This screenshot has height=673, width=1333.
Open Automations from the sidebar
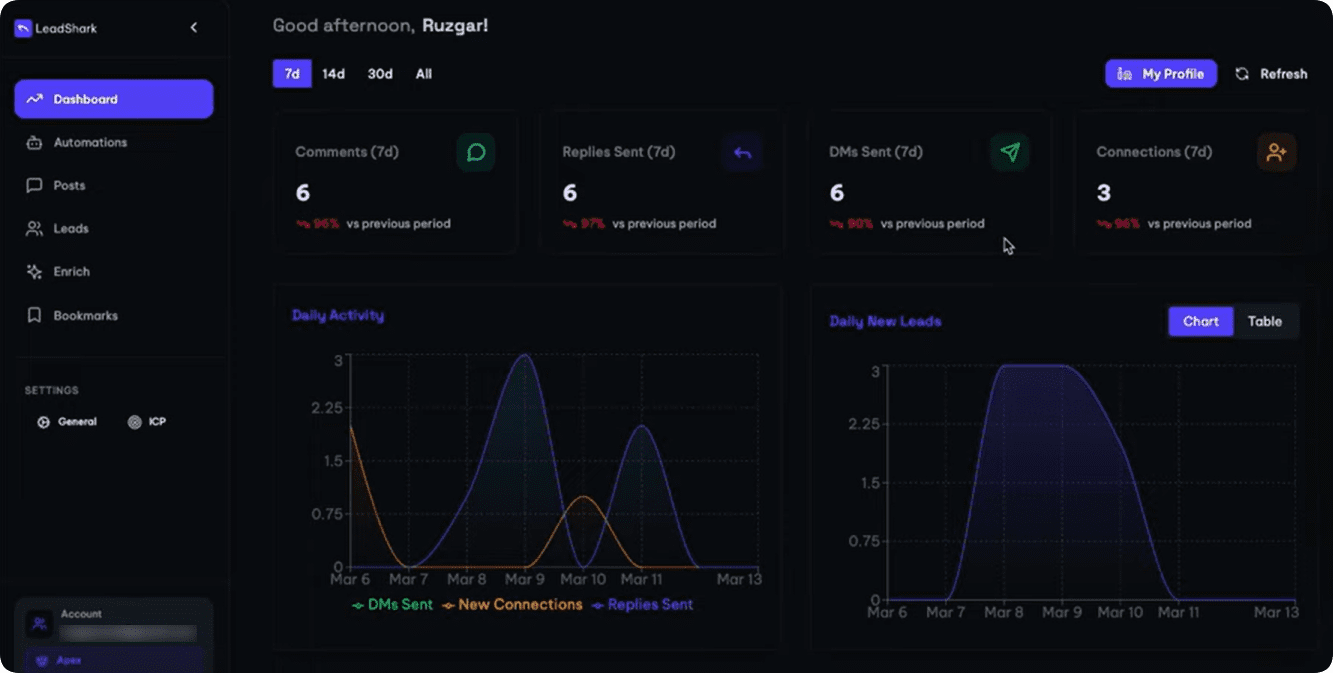[89, 143]
